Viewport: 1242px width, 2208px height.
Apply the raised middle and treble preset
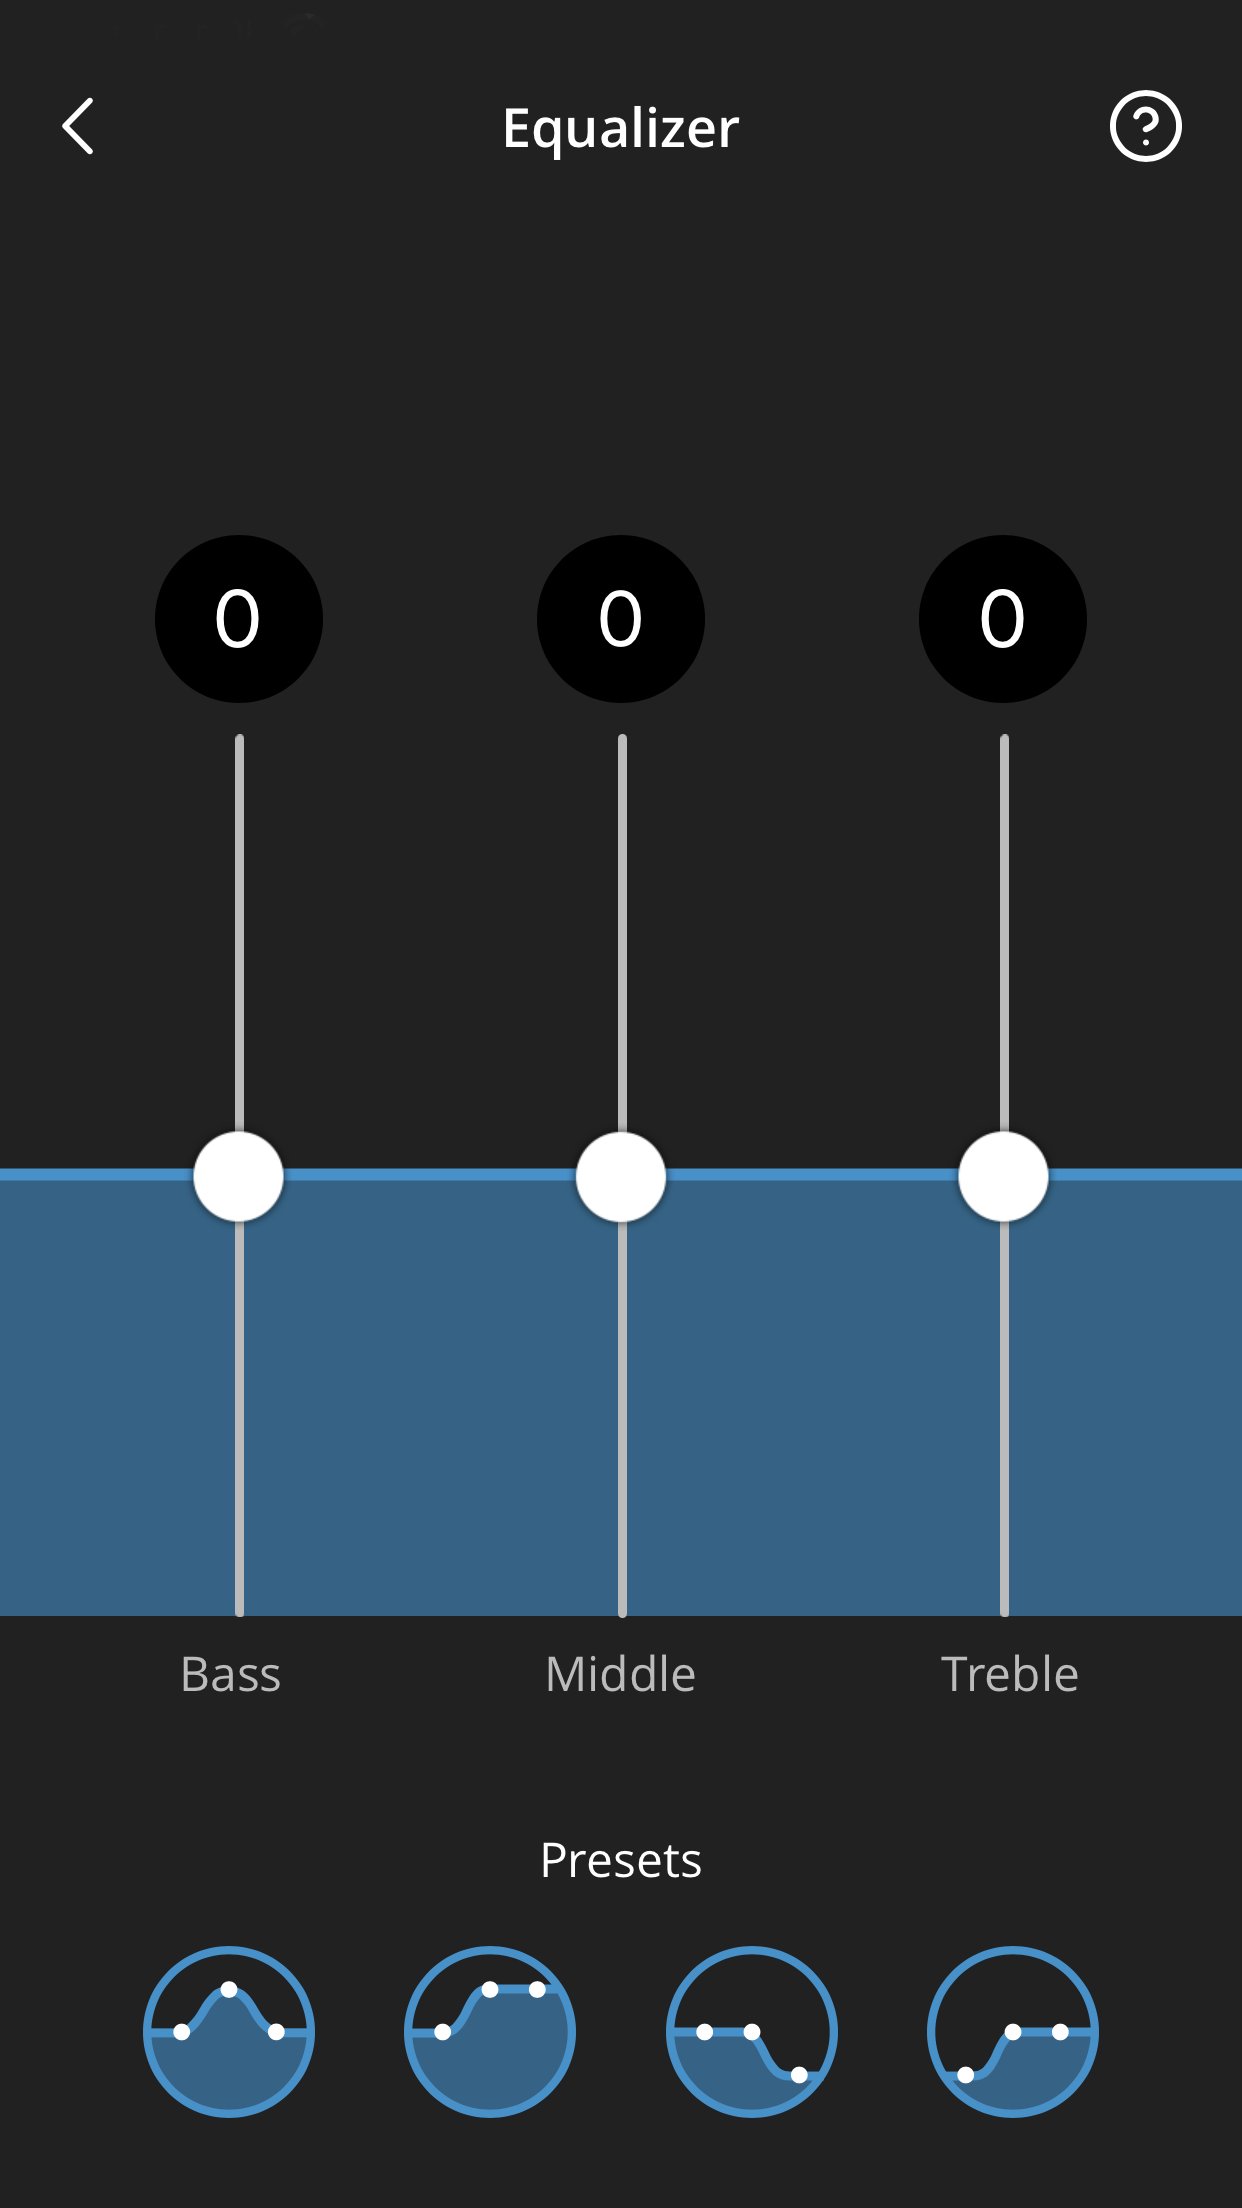coord(490,2031)
